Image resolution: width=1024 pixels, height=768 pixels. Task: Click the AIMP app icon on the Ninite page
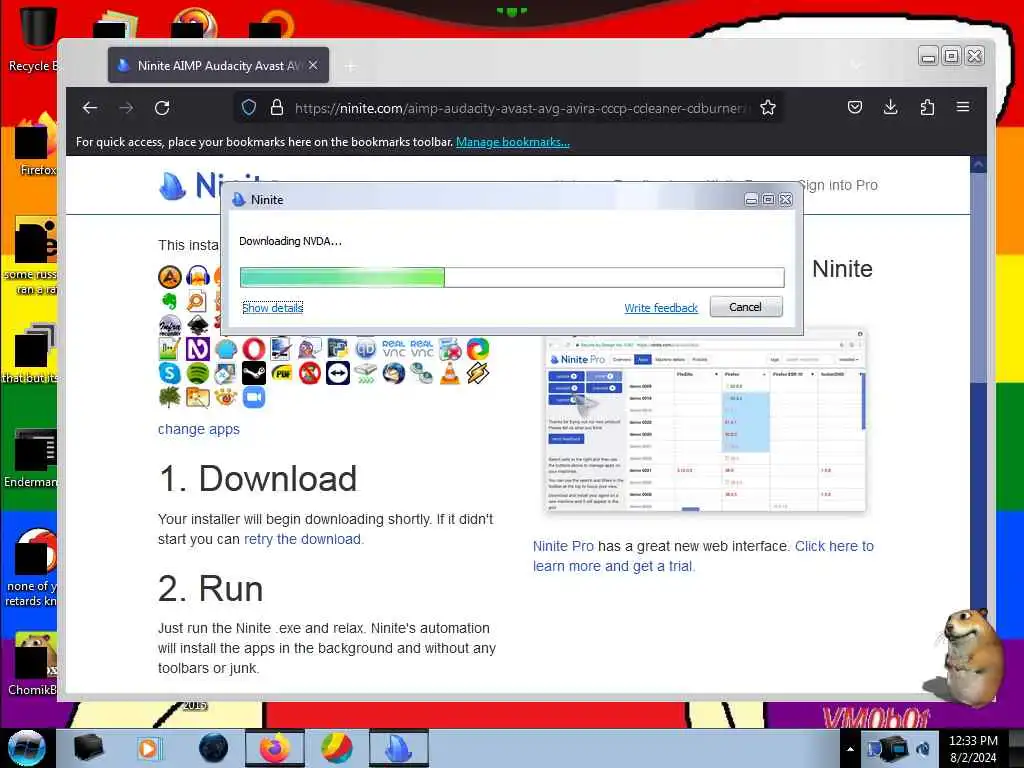pyautogui.click(x=170, y=276)
